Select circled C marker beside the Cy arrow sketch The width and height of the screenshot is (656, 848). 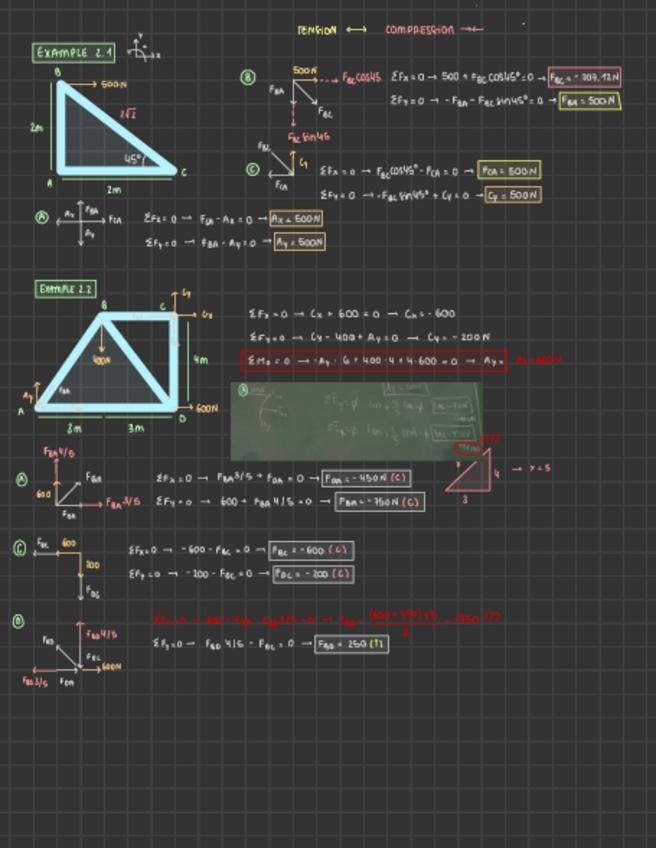coord(253,169)
